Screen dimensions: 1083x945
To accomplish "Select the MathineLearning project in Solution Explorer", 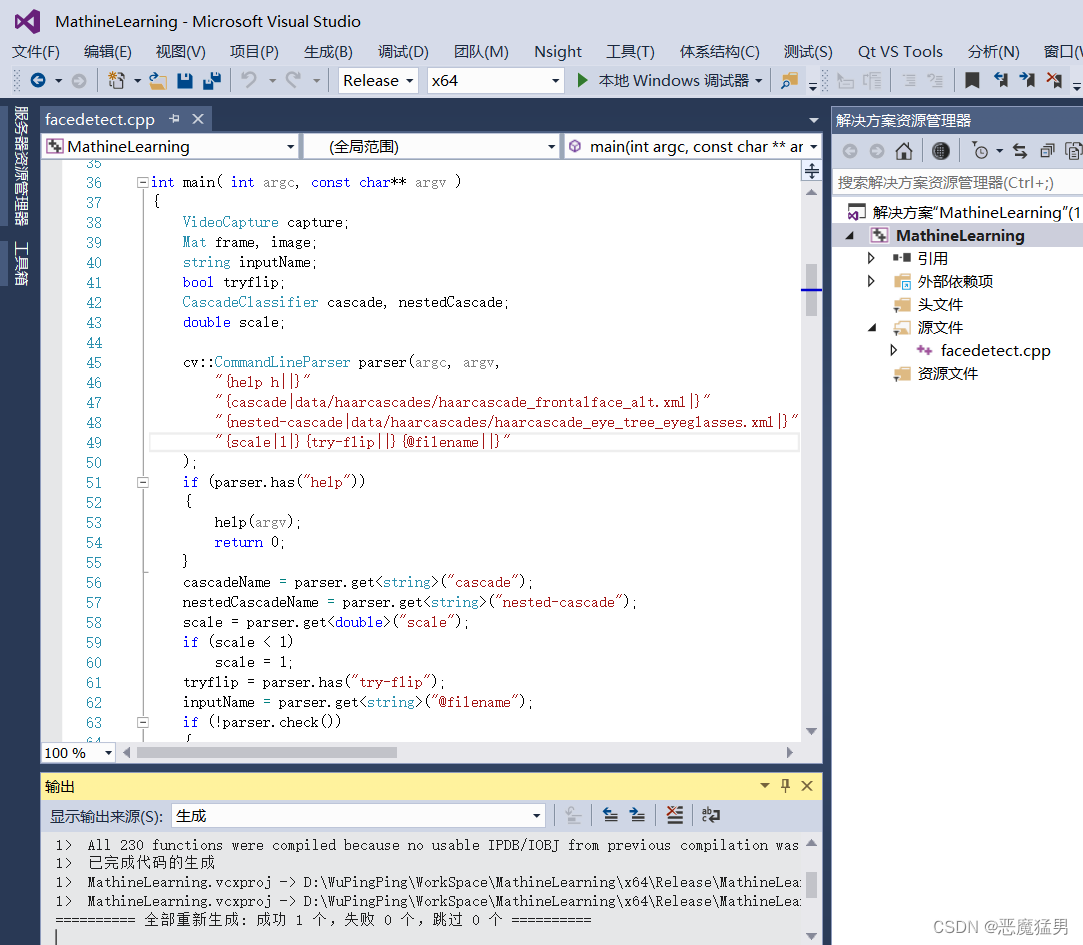I will [x=959, y=235].
